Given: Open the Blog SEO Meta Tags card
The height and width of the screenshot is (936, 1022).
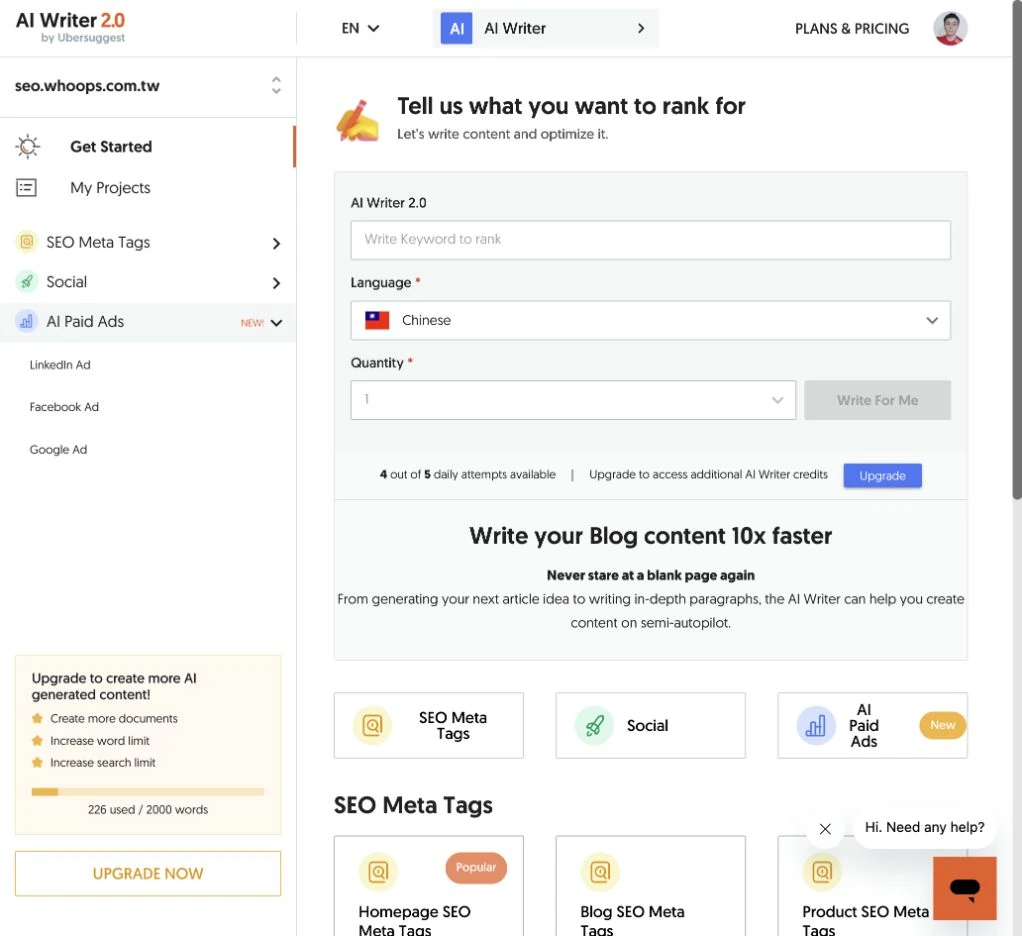Looking at the screenshot, I should pos(650,886).
